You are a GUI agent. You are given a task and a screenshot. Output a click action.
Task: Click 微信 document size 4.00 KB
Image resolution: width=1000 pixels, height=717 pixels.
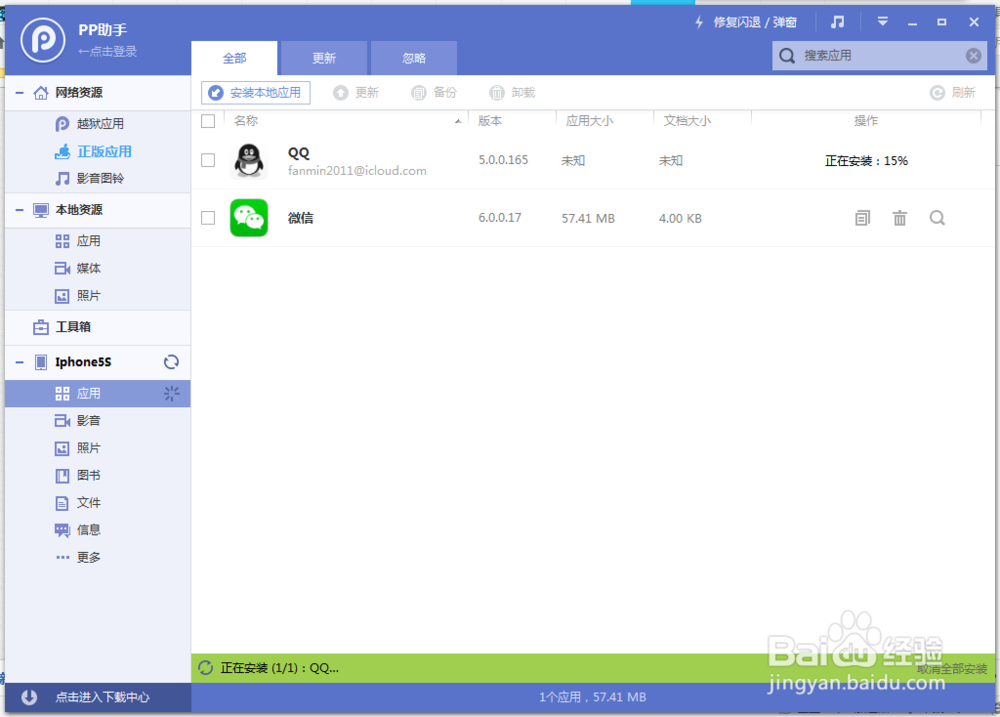point(680,218)
